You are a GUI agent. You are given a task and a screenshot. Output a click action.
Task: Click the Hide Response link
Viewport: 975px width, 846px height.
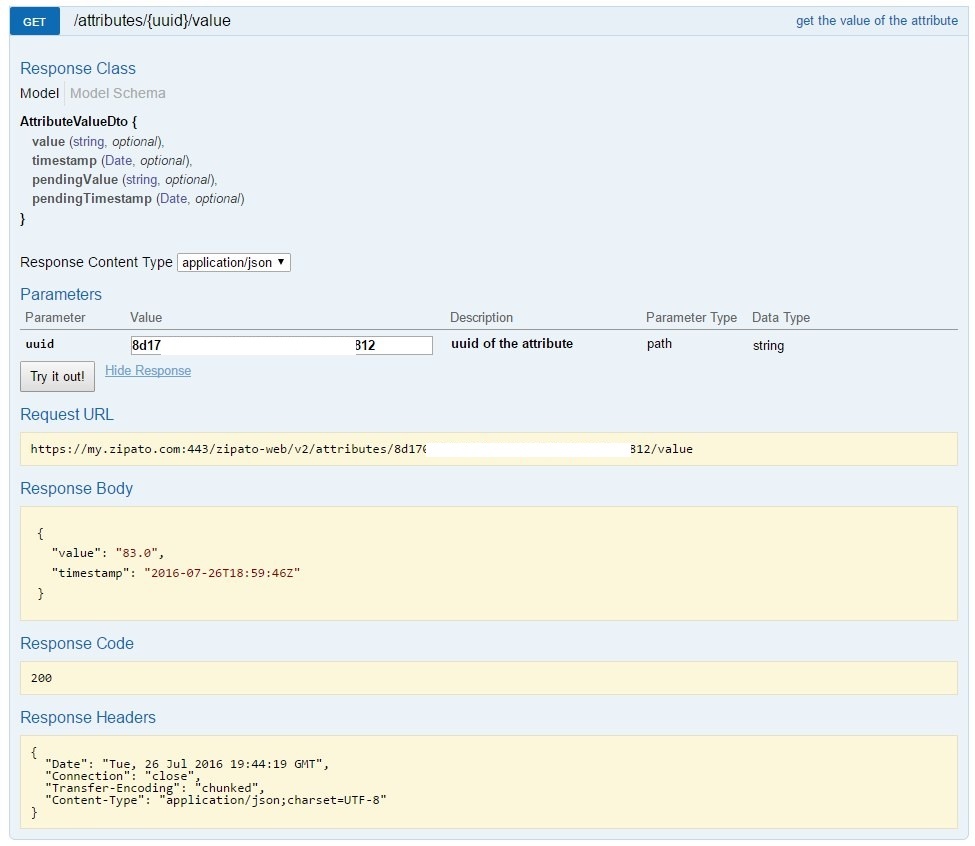148,371
